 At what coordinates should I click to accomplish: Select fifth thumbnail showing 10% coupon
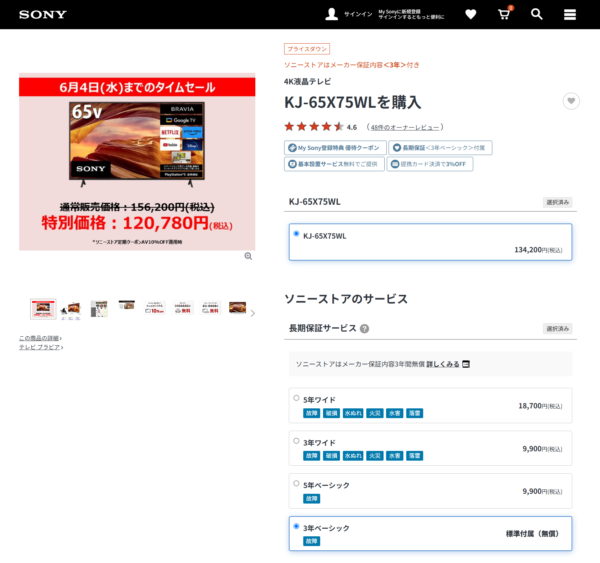pos(155,308)
